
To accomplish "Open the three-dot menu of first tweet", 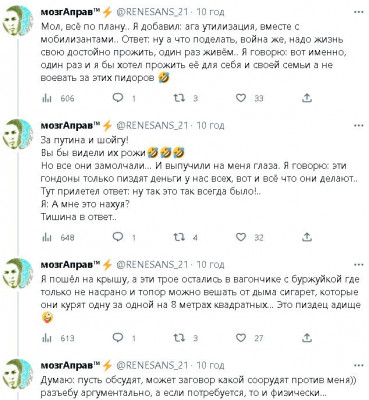I will (x=358, y=12).
